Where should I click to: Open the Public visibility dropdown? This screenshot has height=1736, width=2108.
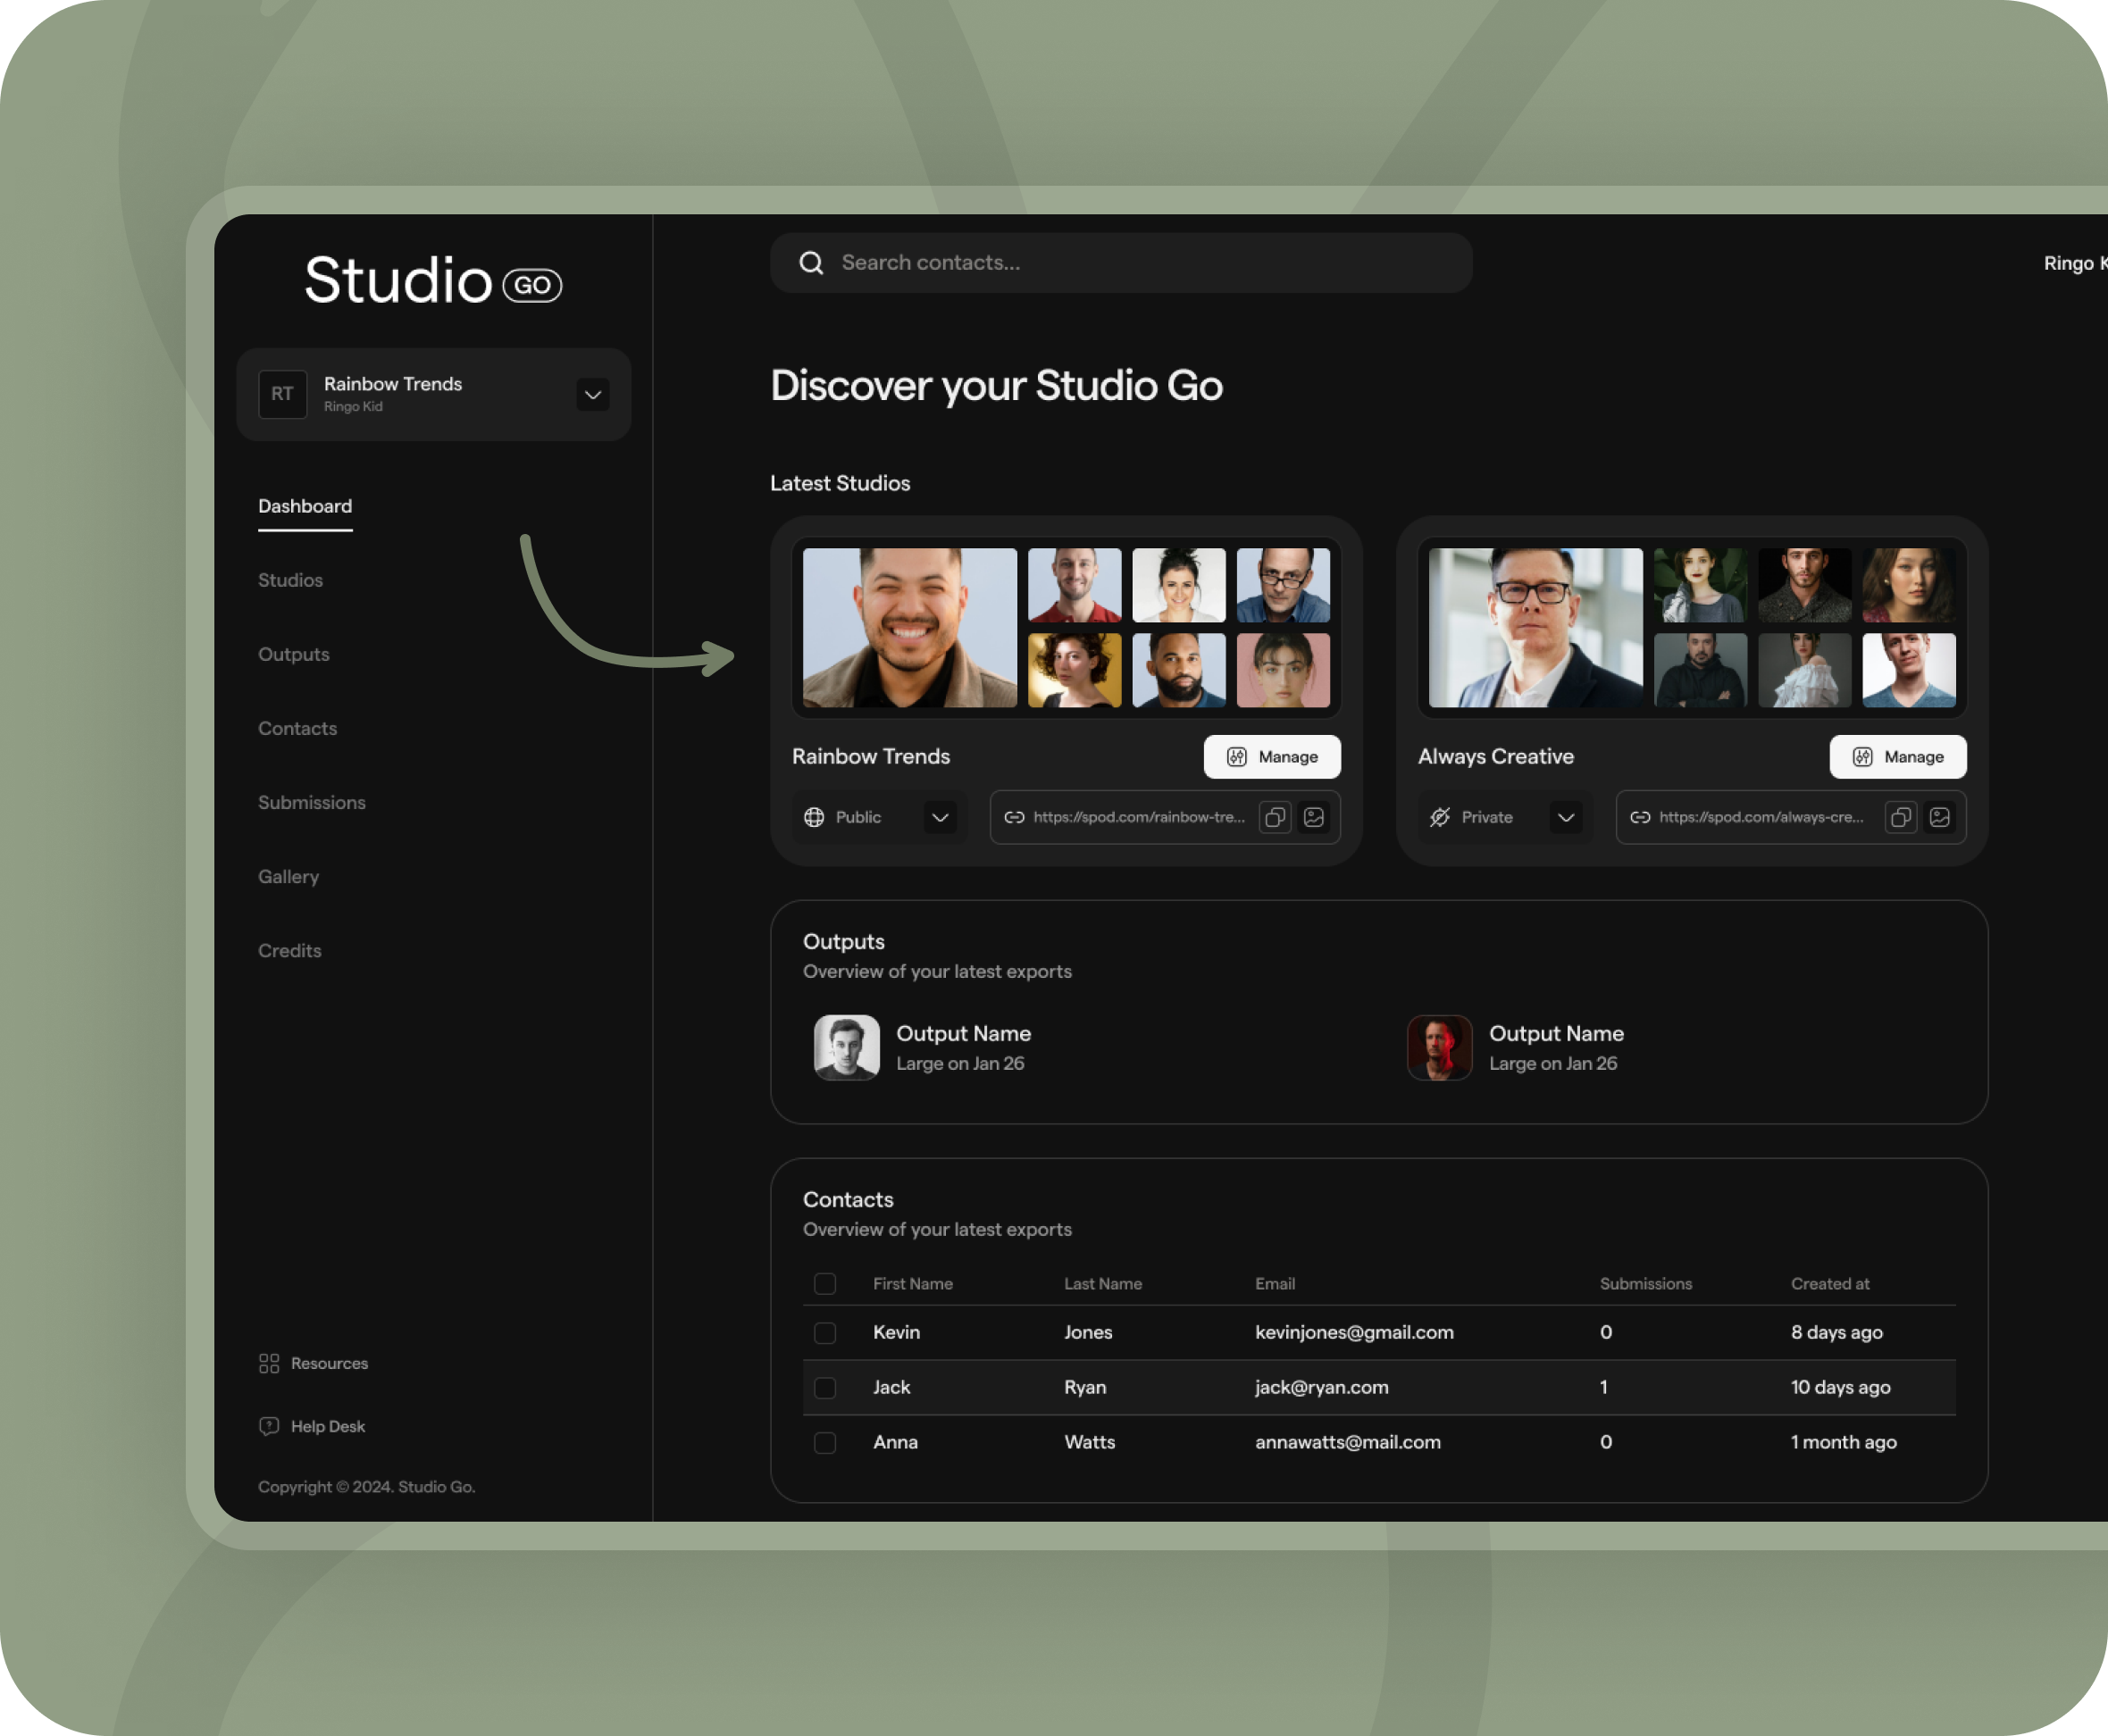coord(940,817)
